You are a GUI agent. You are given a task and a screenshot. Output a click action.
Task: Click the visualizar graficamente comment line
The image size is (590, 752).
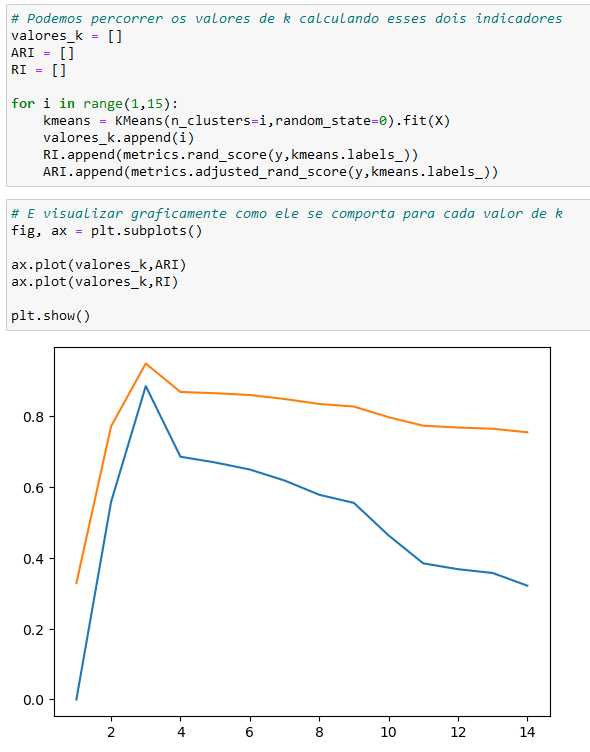287,213
